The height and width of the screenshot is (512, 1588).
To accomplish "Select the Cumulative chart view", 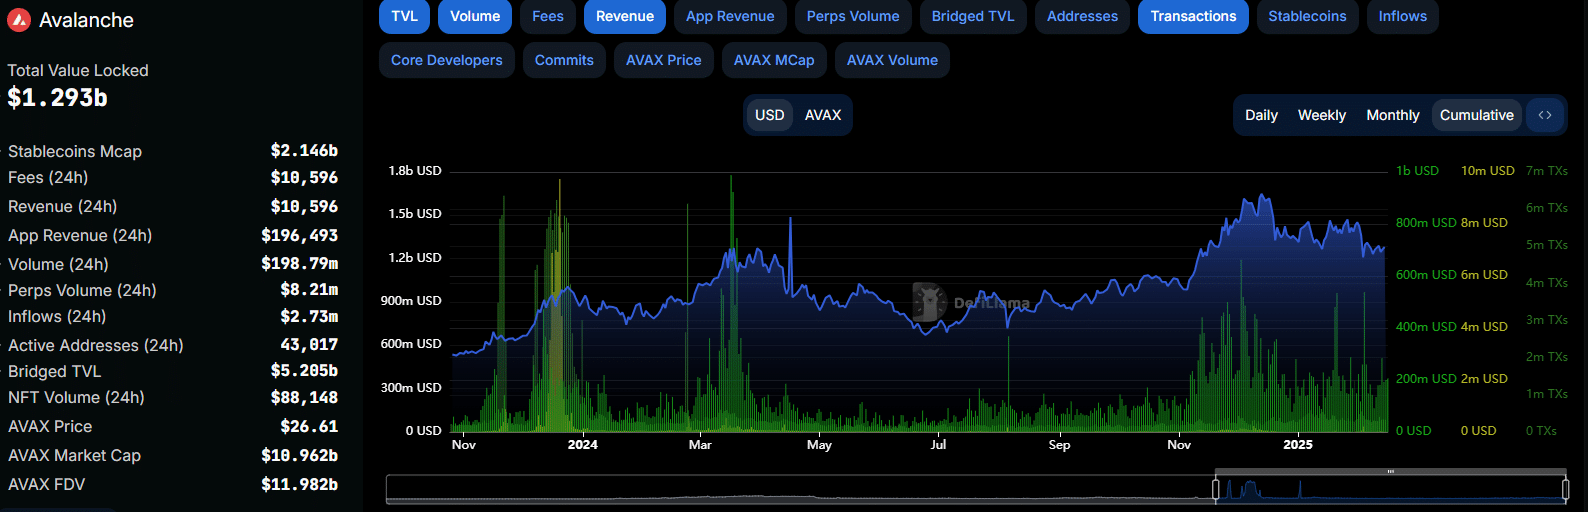I will [1477, 115].
